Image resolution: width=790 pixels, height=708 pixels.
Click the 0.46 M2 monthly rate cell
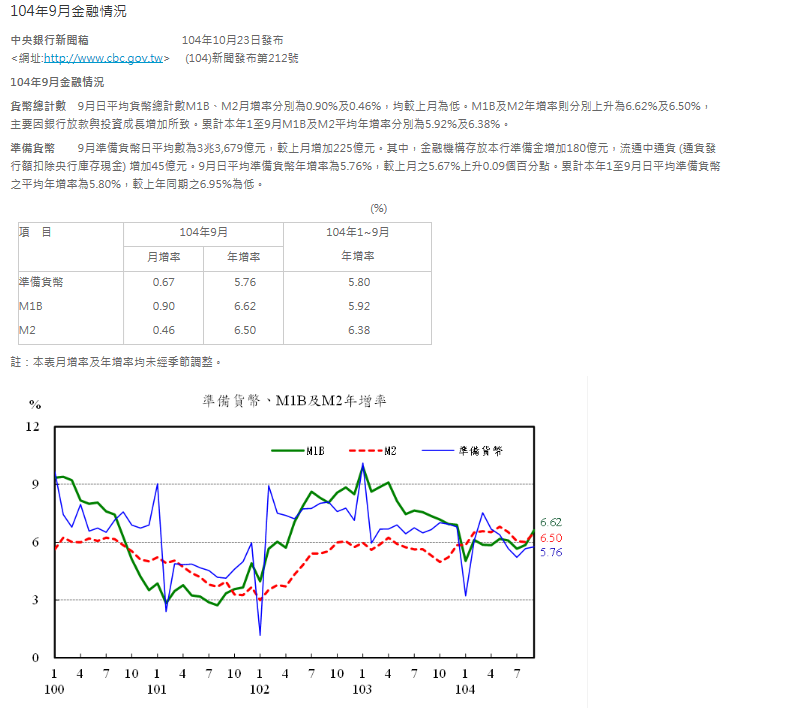point(164,331)
